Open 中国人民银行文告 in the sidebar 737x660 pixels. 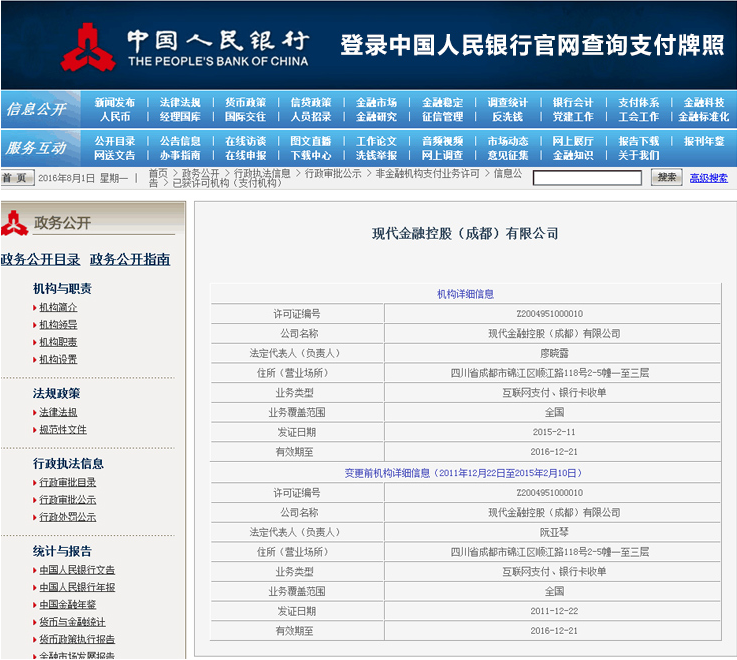[x=77, y=570]
